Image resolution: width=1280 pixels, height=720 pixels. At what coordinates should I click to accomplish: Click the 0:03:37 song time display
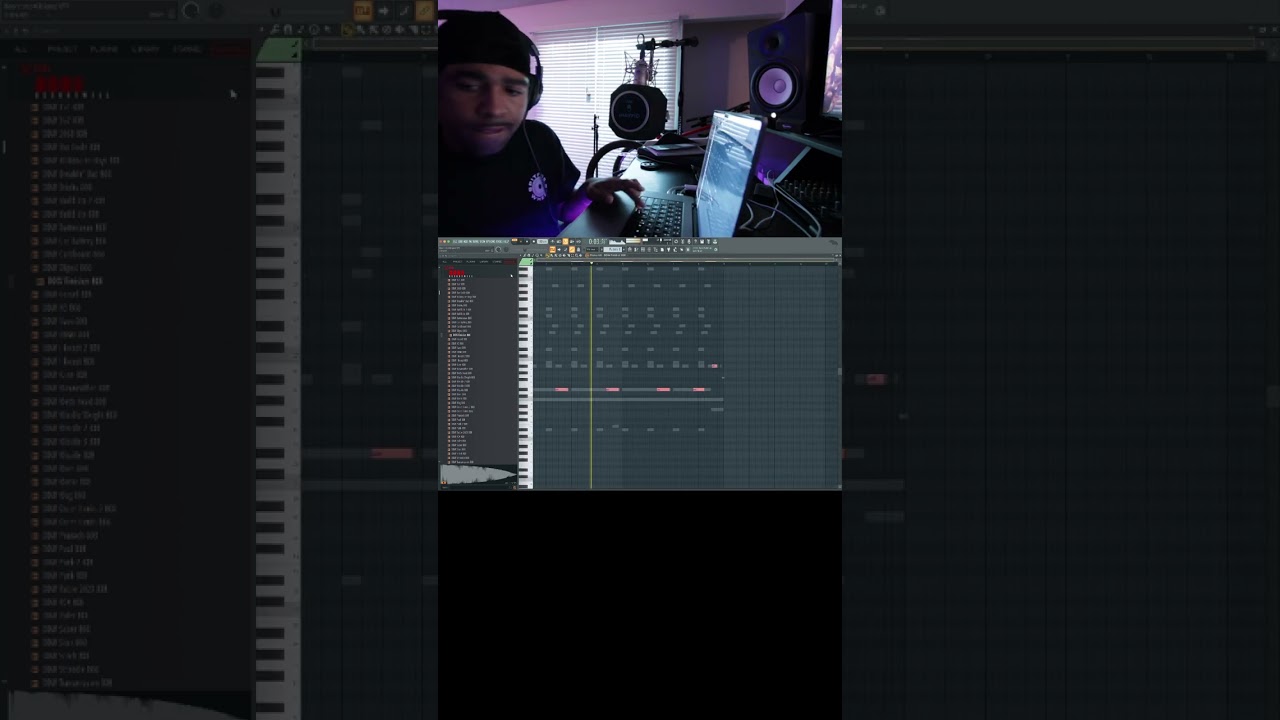597,241
